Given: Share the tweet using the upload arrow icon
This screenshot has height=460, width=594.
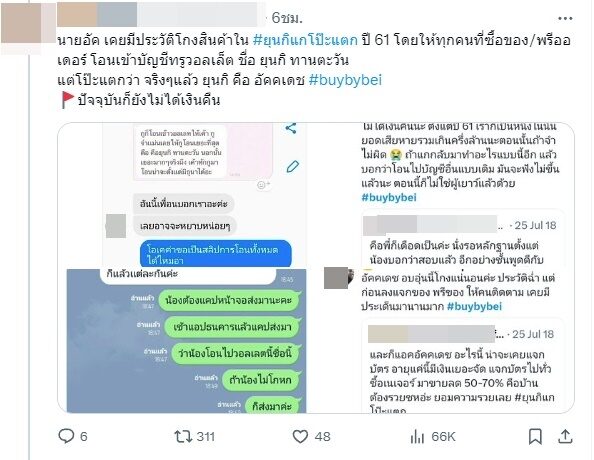Looking at the screenshot, I should (565, 437).
